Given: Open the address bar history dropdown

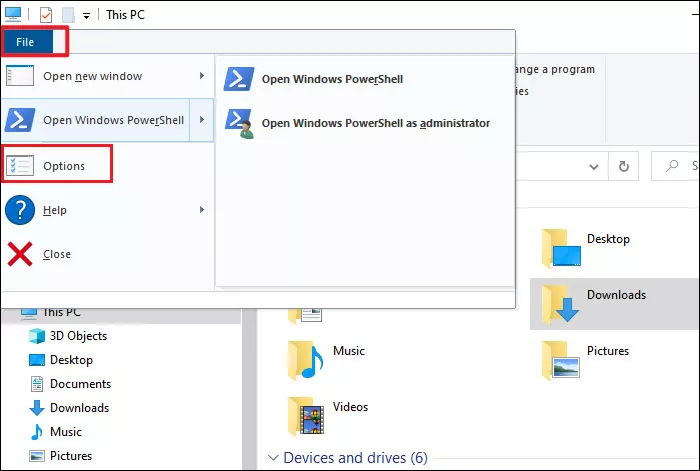Looking at the screenshot, I should (594, 167).
